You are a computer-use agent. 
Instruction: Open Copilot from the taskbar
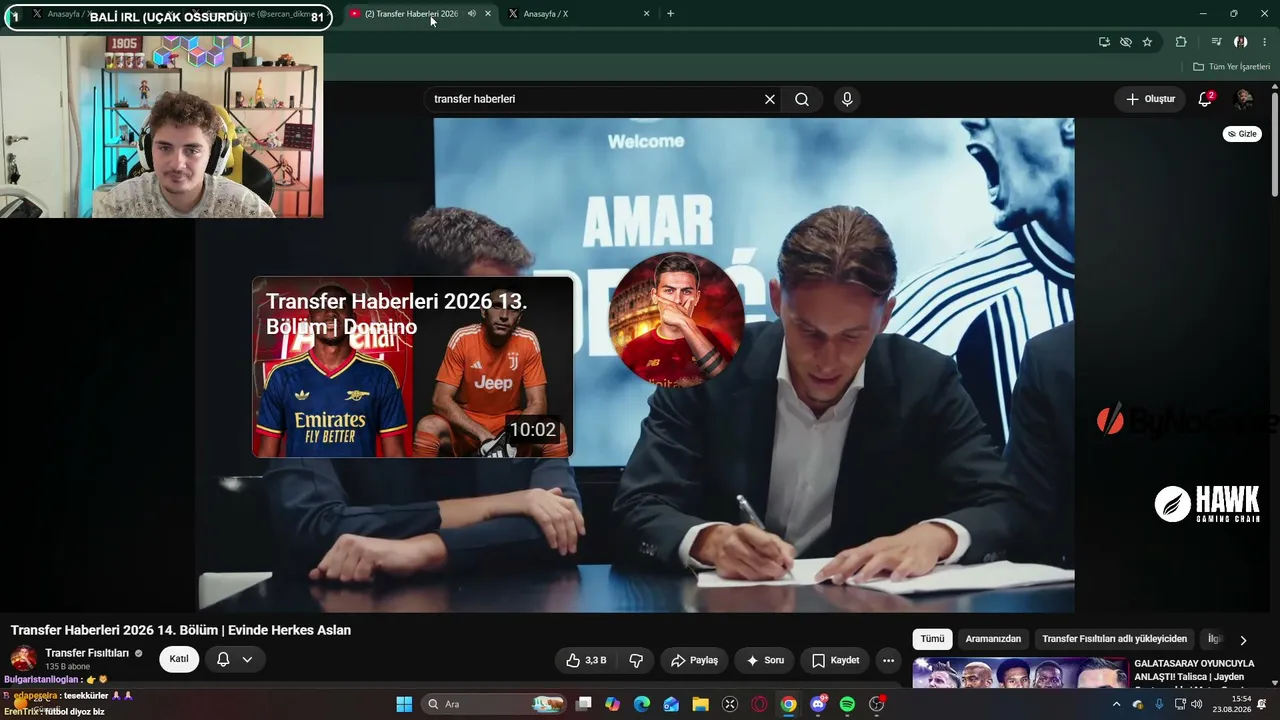613,704
